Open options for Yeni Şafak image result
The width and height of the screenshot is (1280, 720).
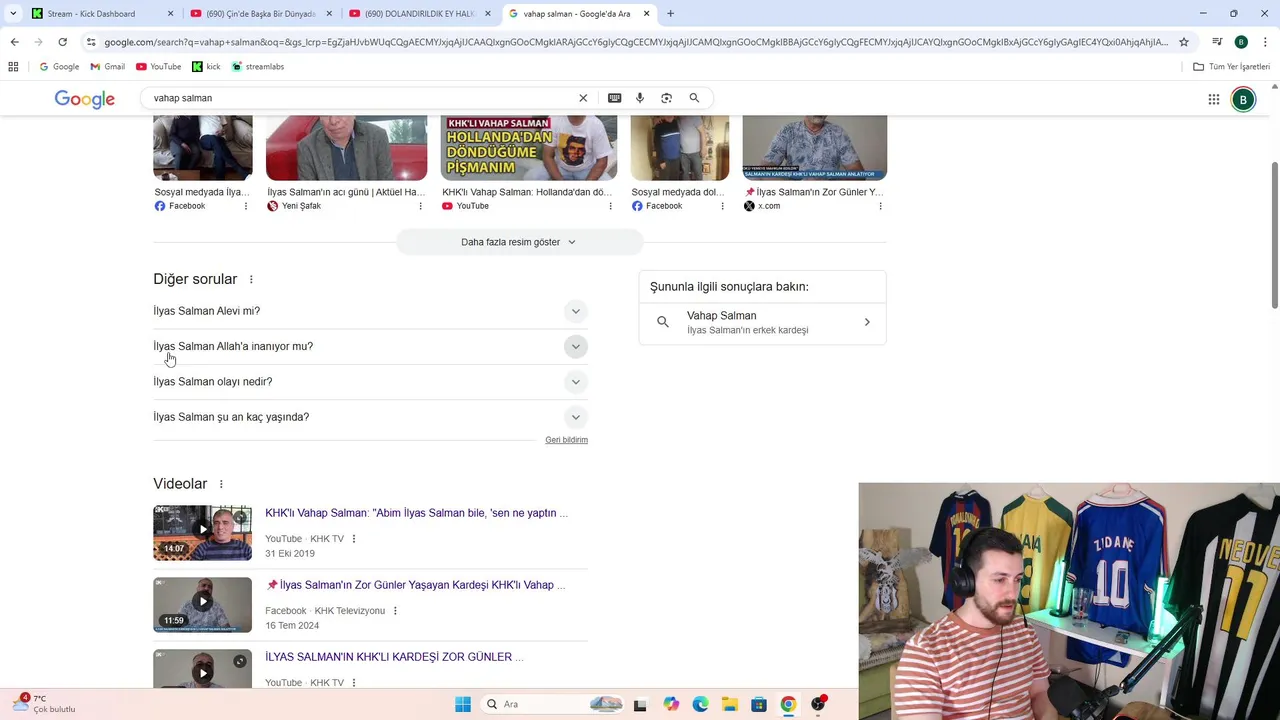click(x=420, y=206)
